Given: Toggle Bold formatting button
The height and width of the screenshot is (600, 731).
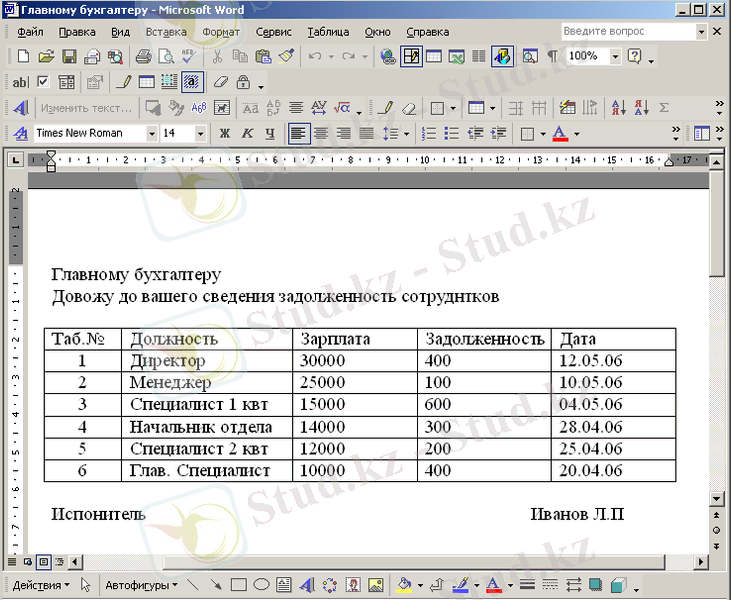Looking at the screenshot, I should [x=225, y=133].
